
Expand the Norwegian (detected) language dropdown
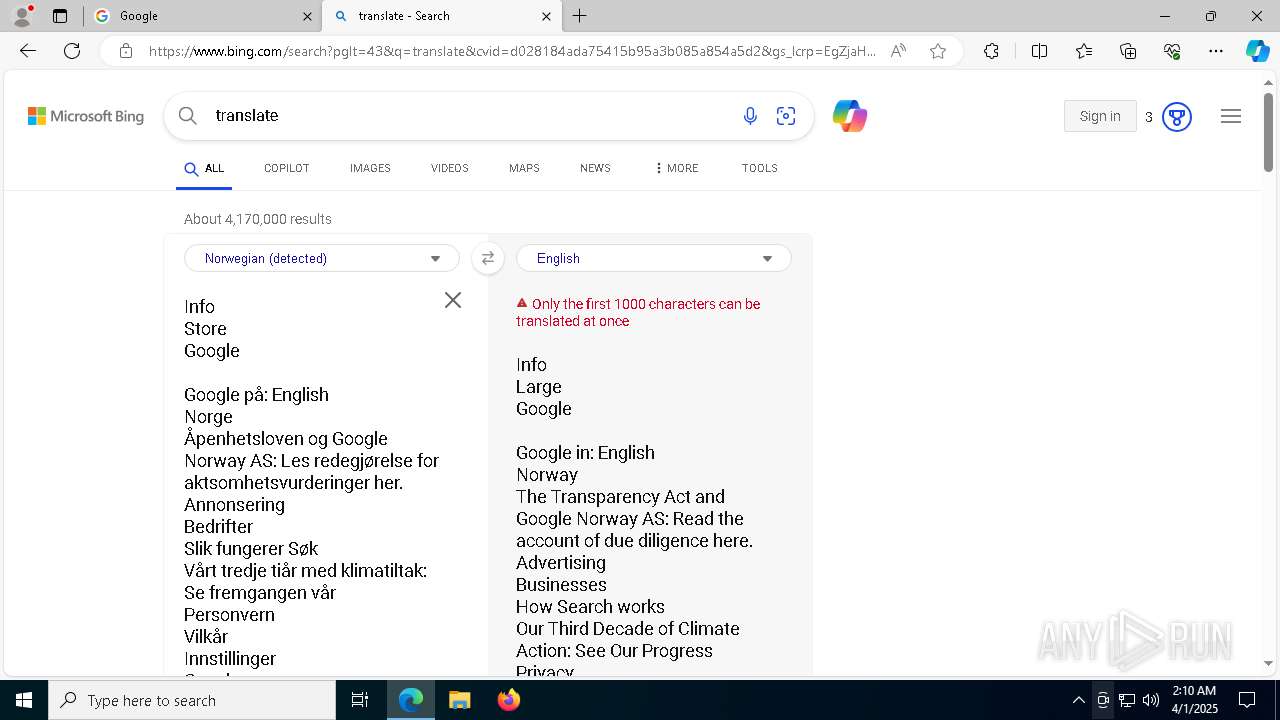[x=322, y=258]
